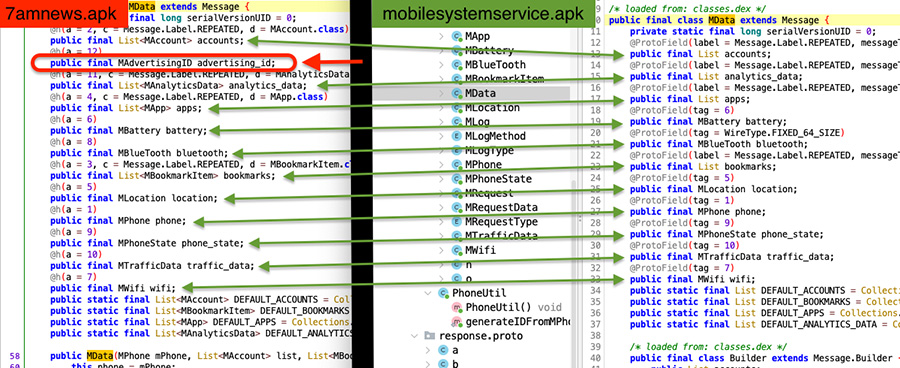The height and width of the screenshot is (368, 900).
Task: Click the MApp class icon
Action: [457, 36]
